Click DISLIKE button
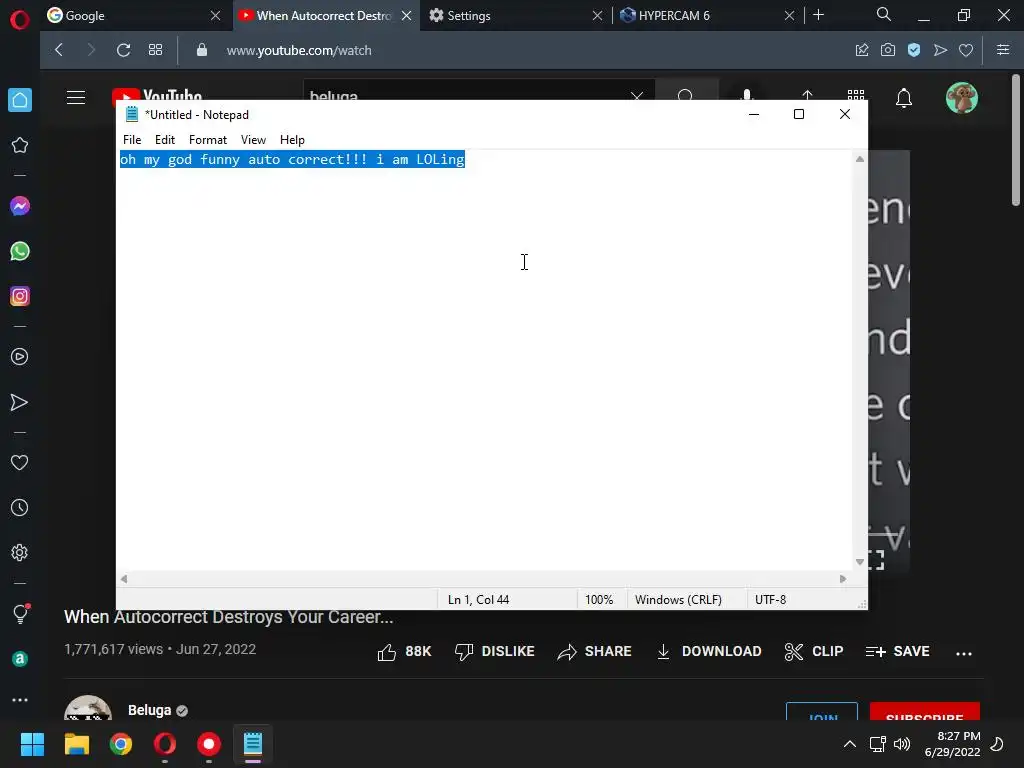This screenshot has height=768, width=1024. tap(494, 652)
